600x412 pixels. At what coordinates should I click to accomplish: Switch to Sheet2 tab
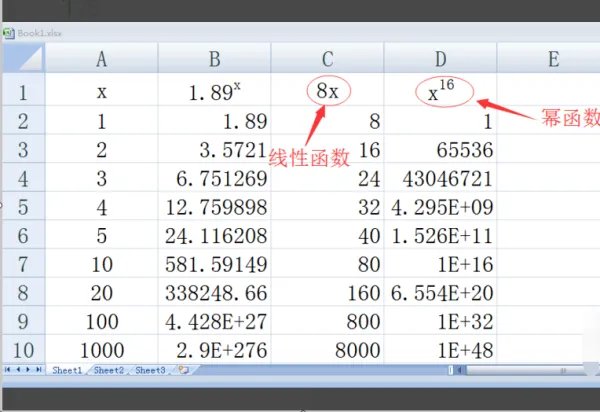(109, 370)
